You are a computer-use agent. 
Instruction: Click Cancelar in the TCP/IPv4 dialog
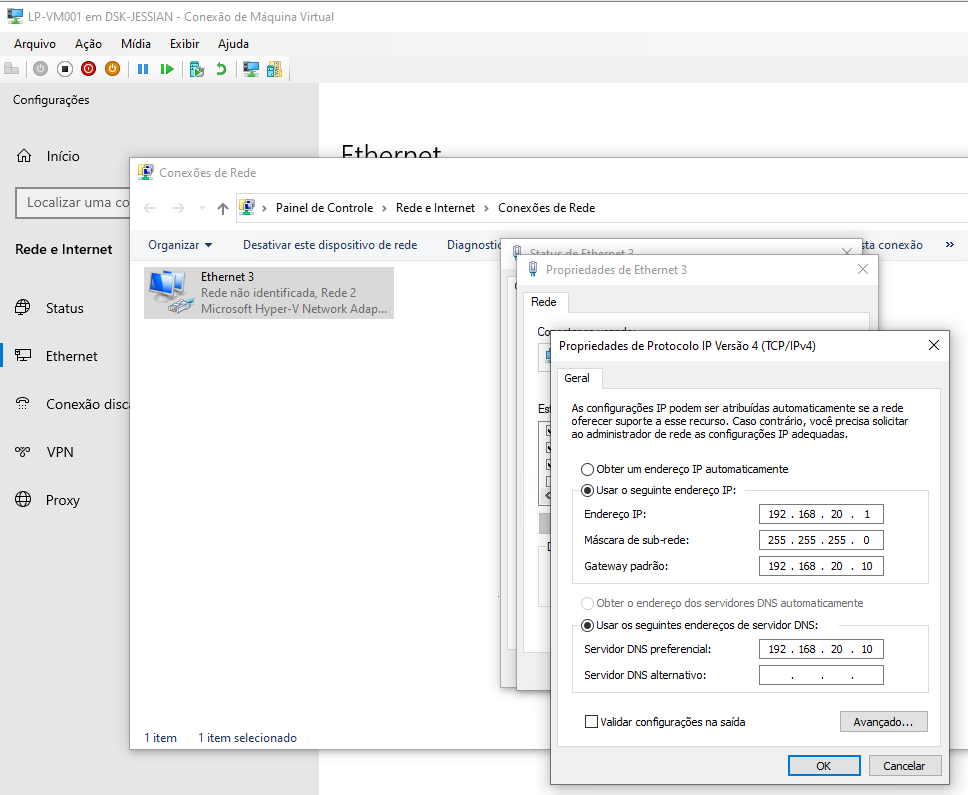point(904,765)
